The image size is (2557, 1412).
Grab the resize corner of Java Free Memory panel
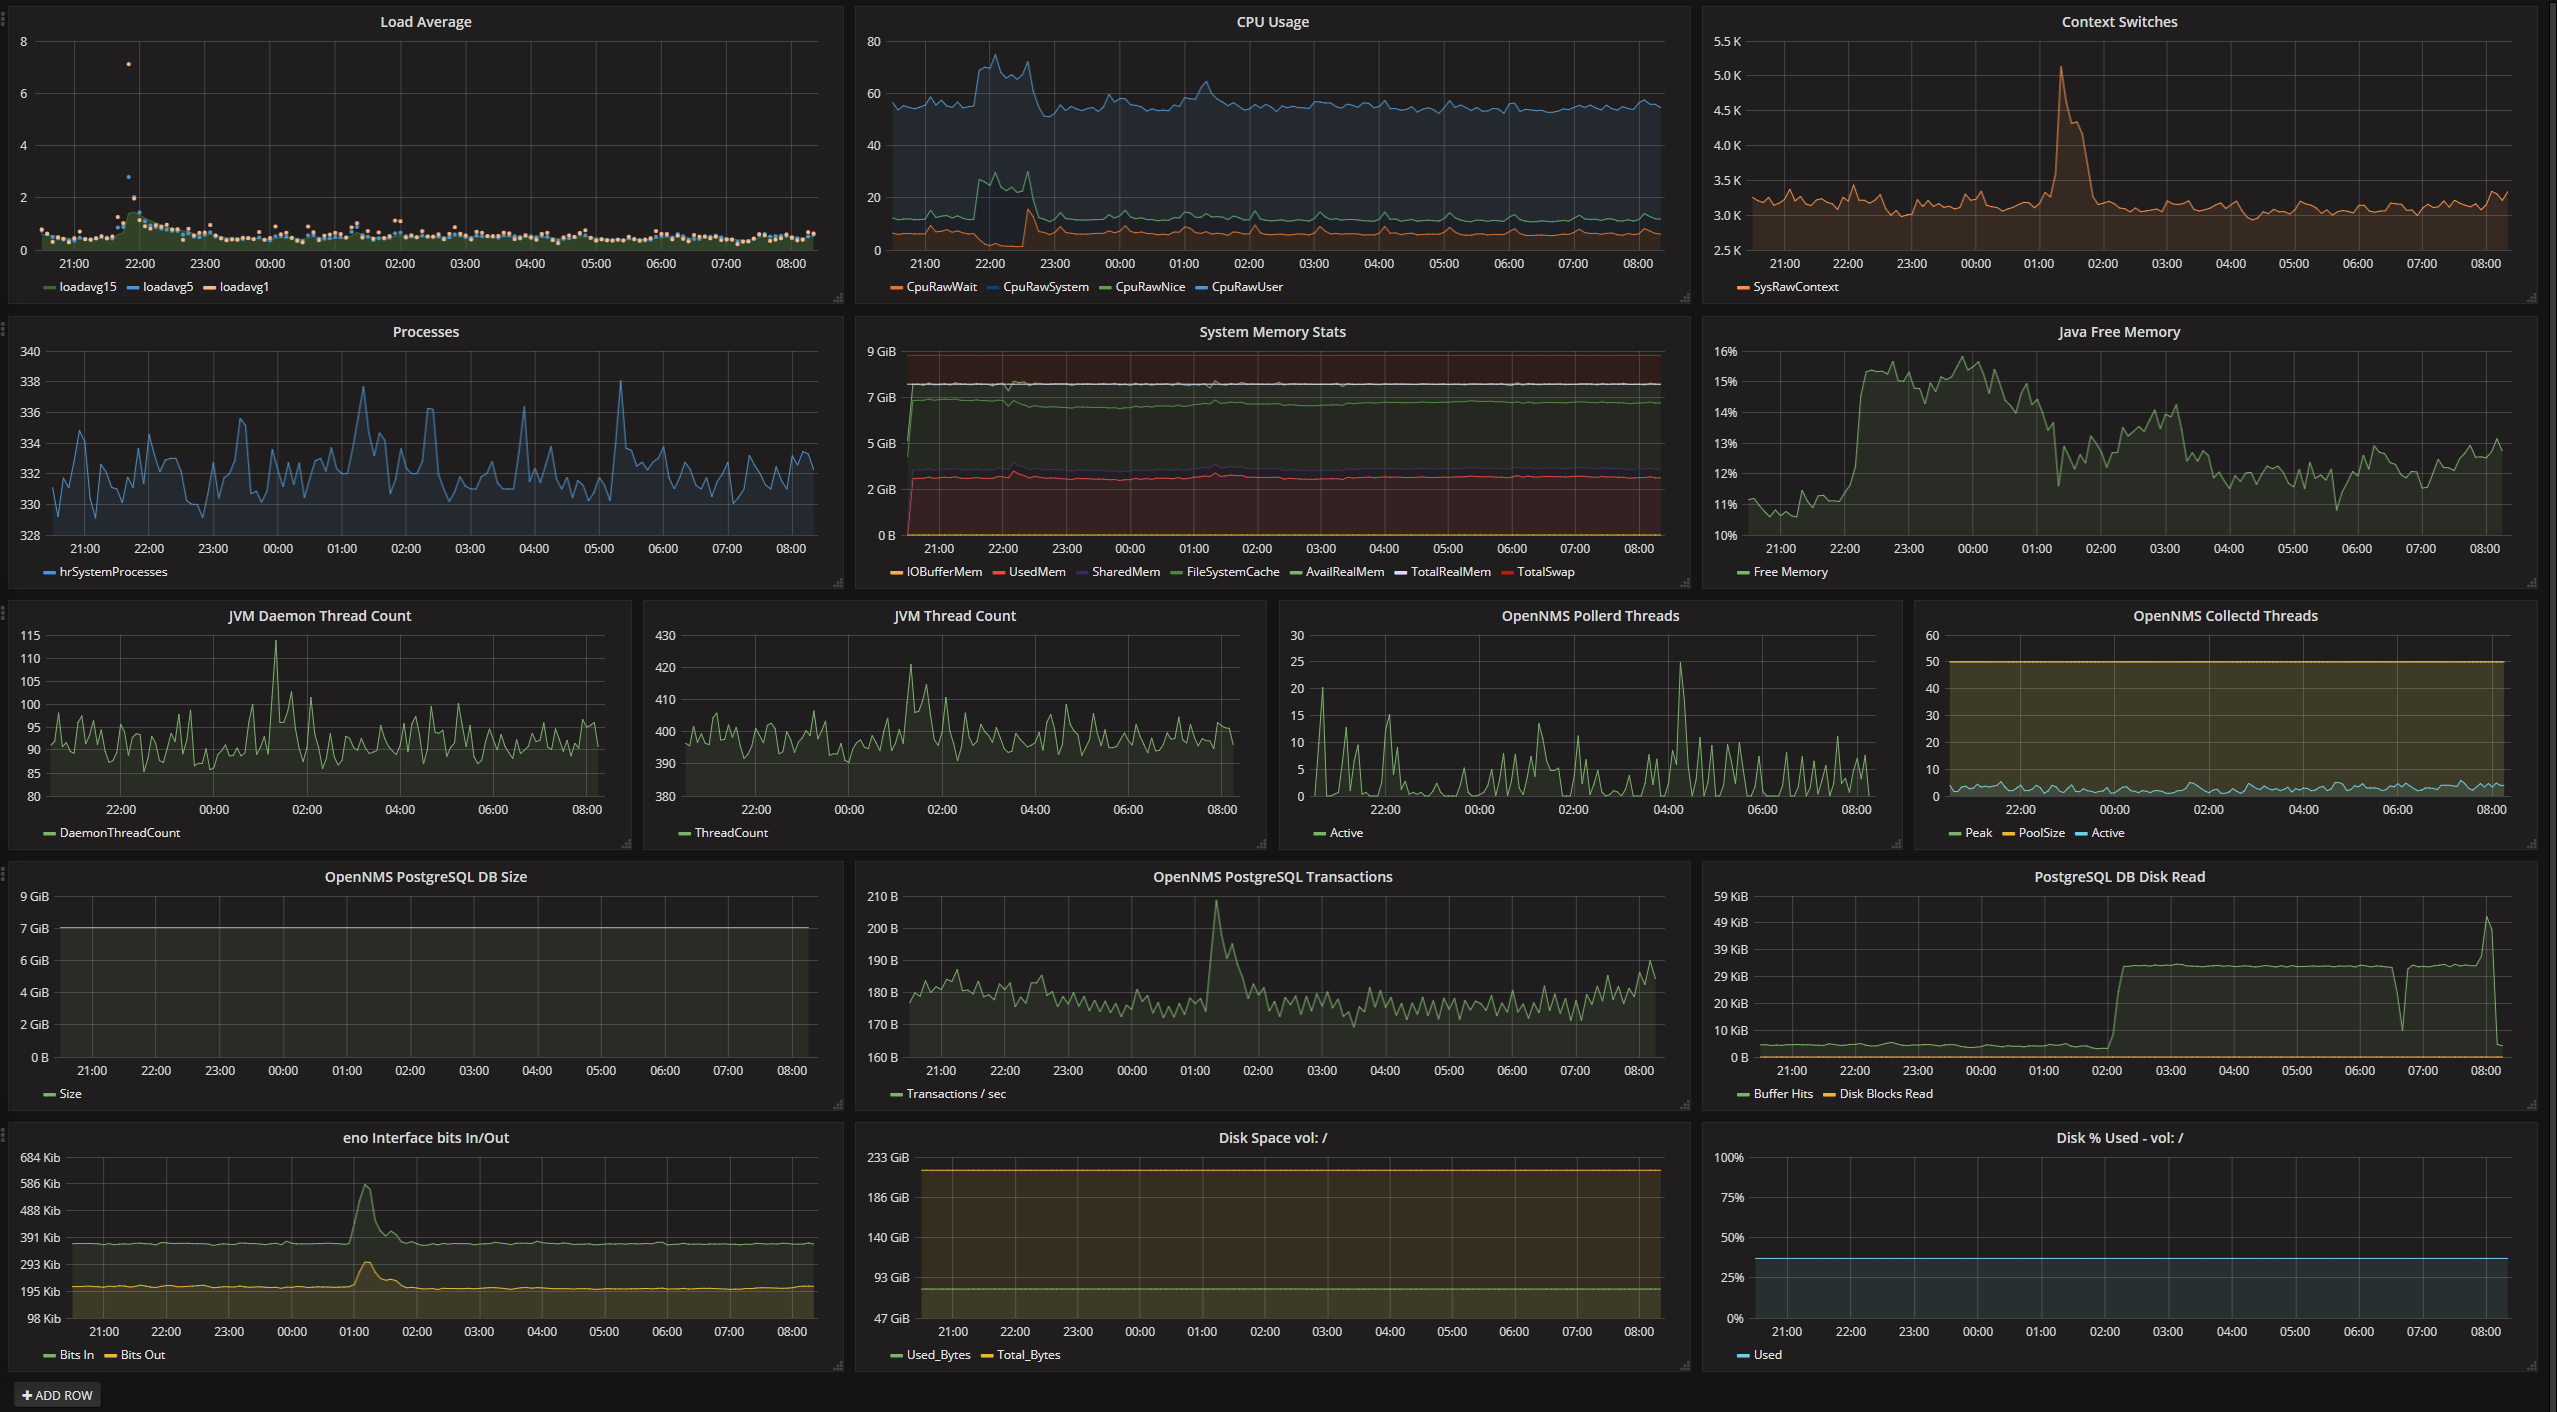pyautogui.click(x=2532, y=583)
